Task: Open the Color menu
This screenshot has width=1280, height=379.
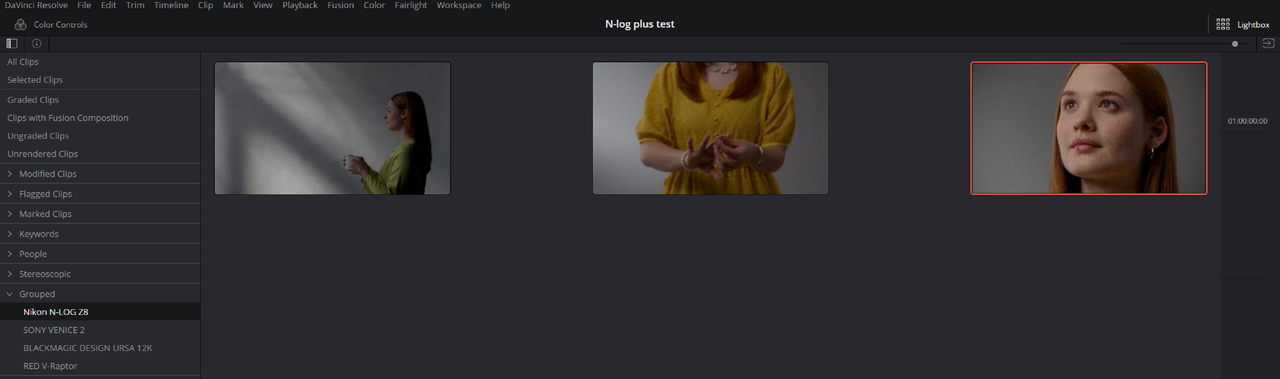Action: pos(374,5)
